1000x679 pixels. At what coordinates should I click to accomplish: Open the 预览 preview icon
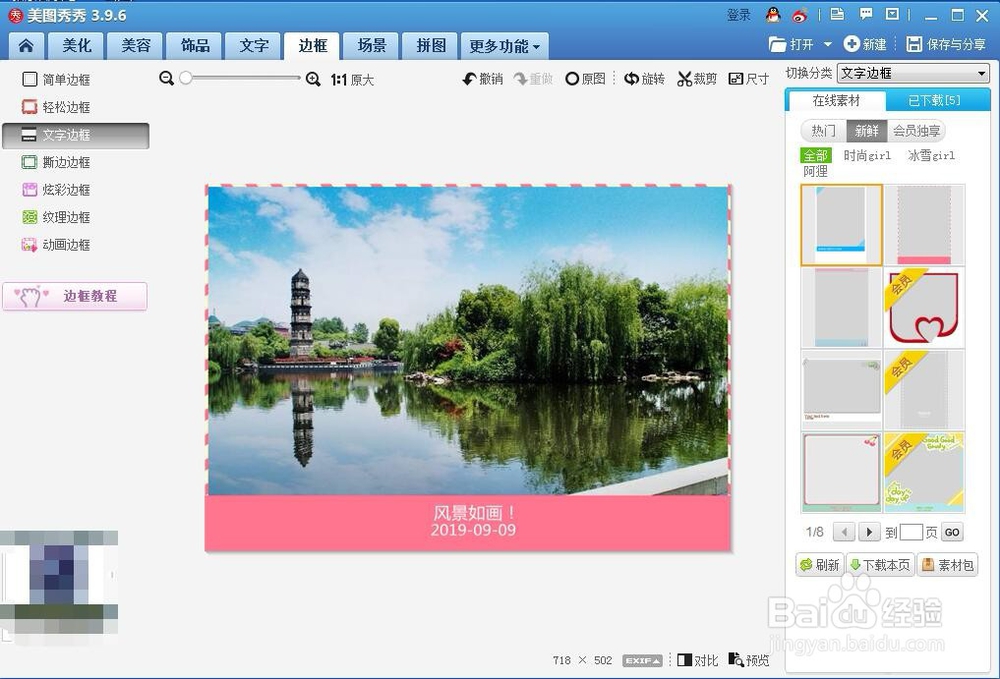(x=748, y=660)
